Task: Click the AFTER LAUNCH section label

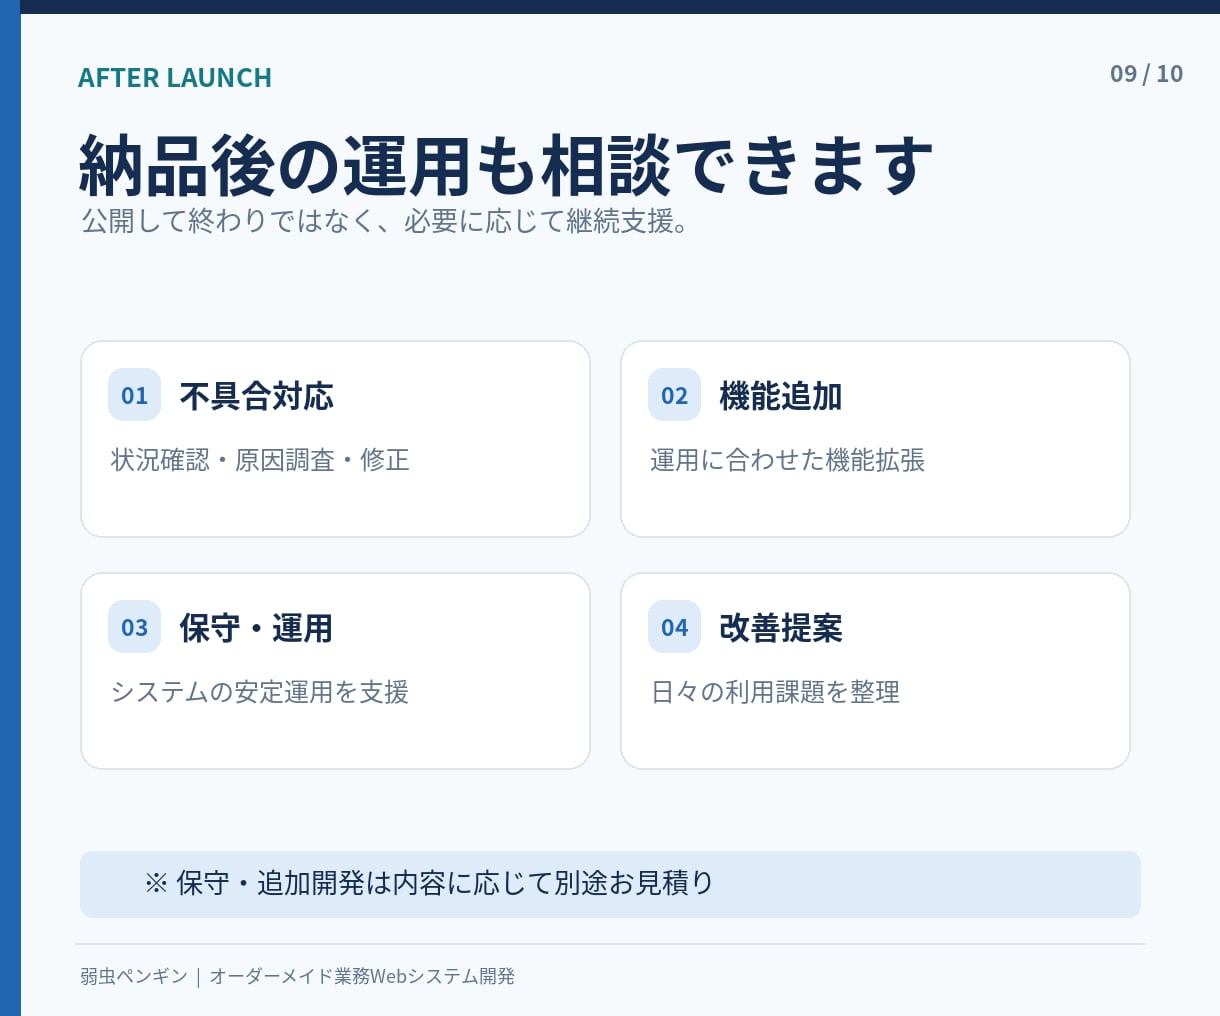Action: [175, 78]
